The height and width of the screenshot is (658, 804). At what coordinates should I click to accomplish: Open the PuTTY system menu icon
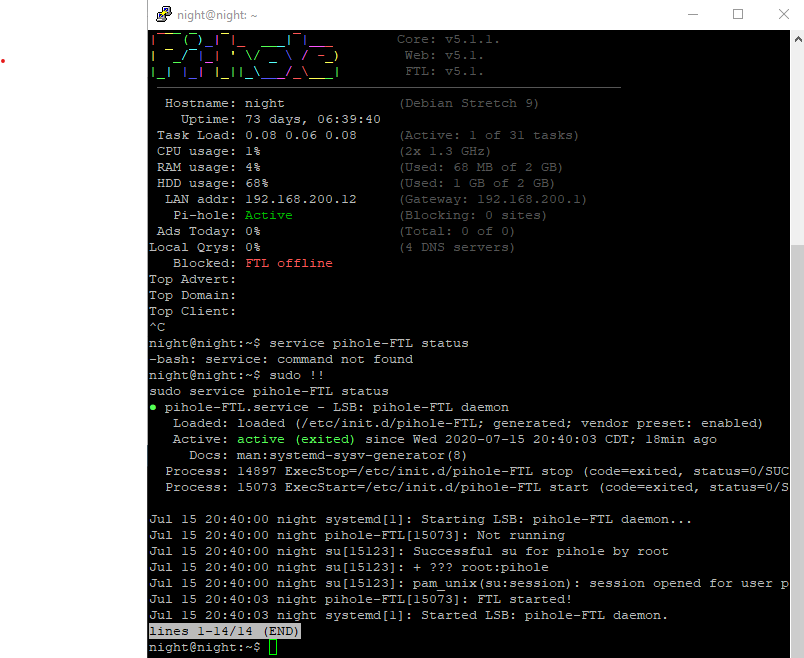tap(163, 15)
